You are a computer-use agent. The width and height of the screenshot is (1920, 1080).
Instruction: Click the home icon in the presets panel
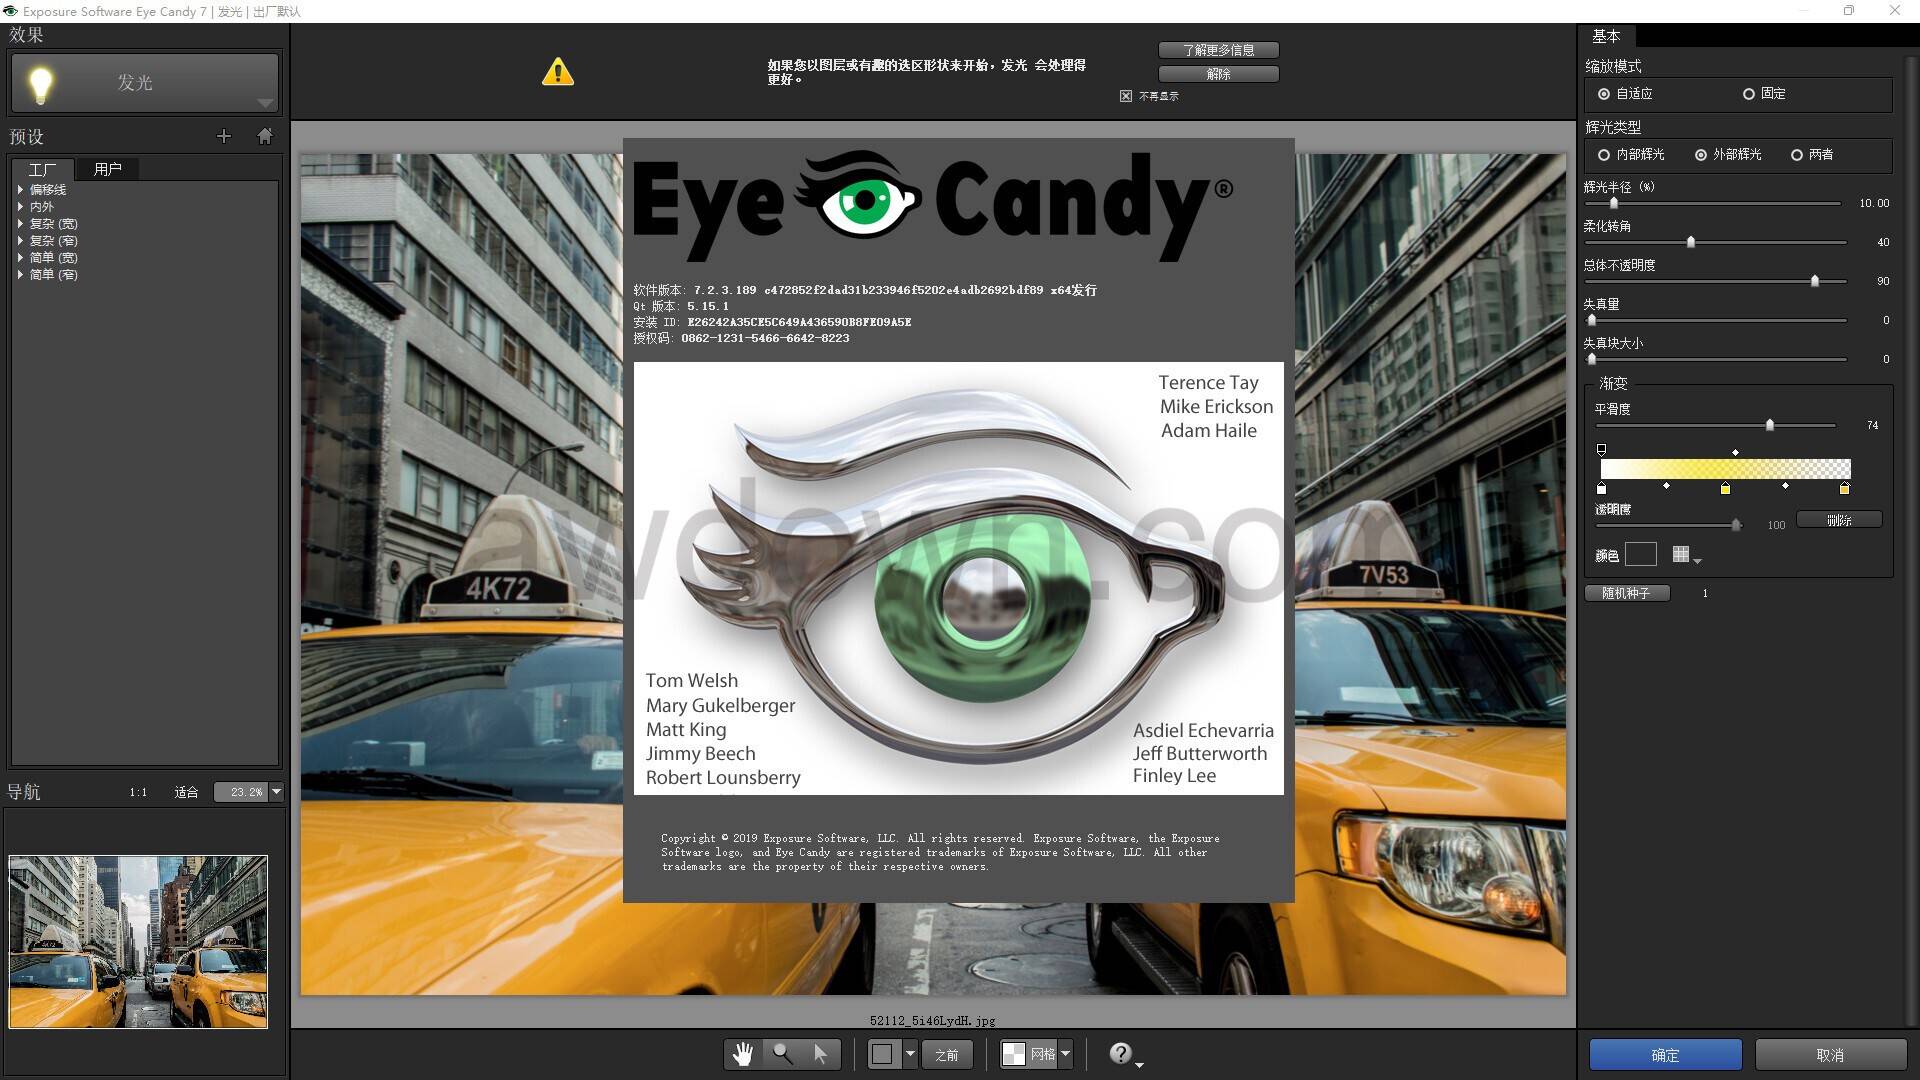pyautogui.click(x=265, y=136)
